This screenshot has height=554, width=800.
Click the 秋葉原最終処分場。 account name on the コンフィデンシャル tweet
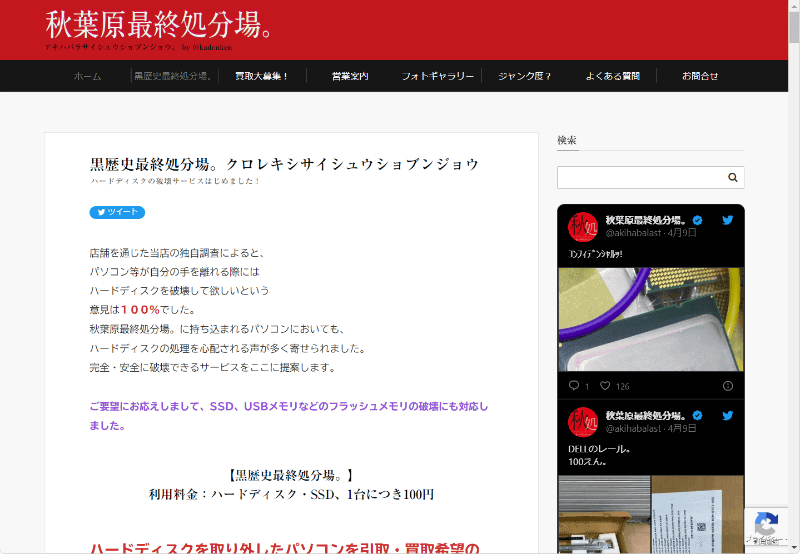[x=646, y=220]
